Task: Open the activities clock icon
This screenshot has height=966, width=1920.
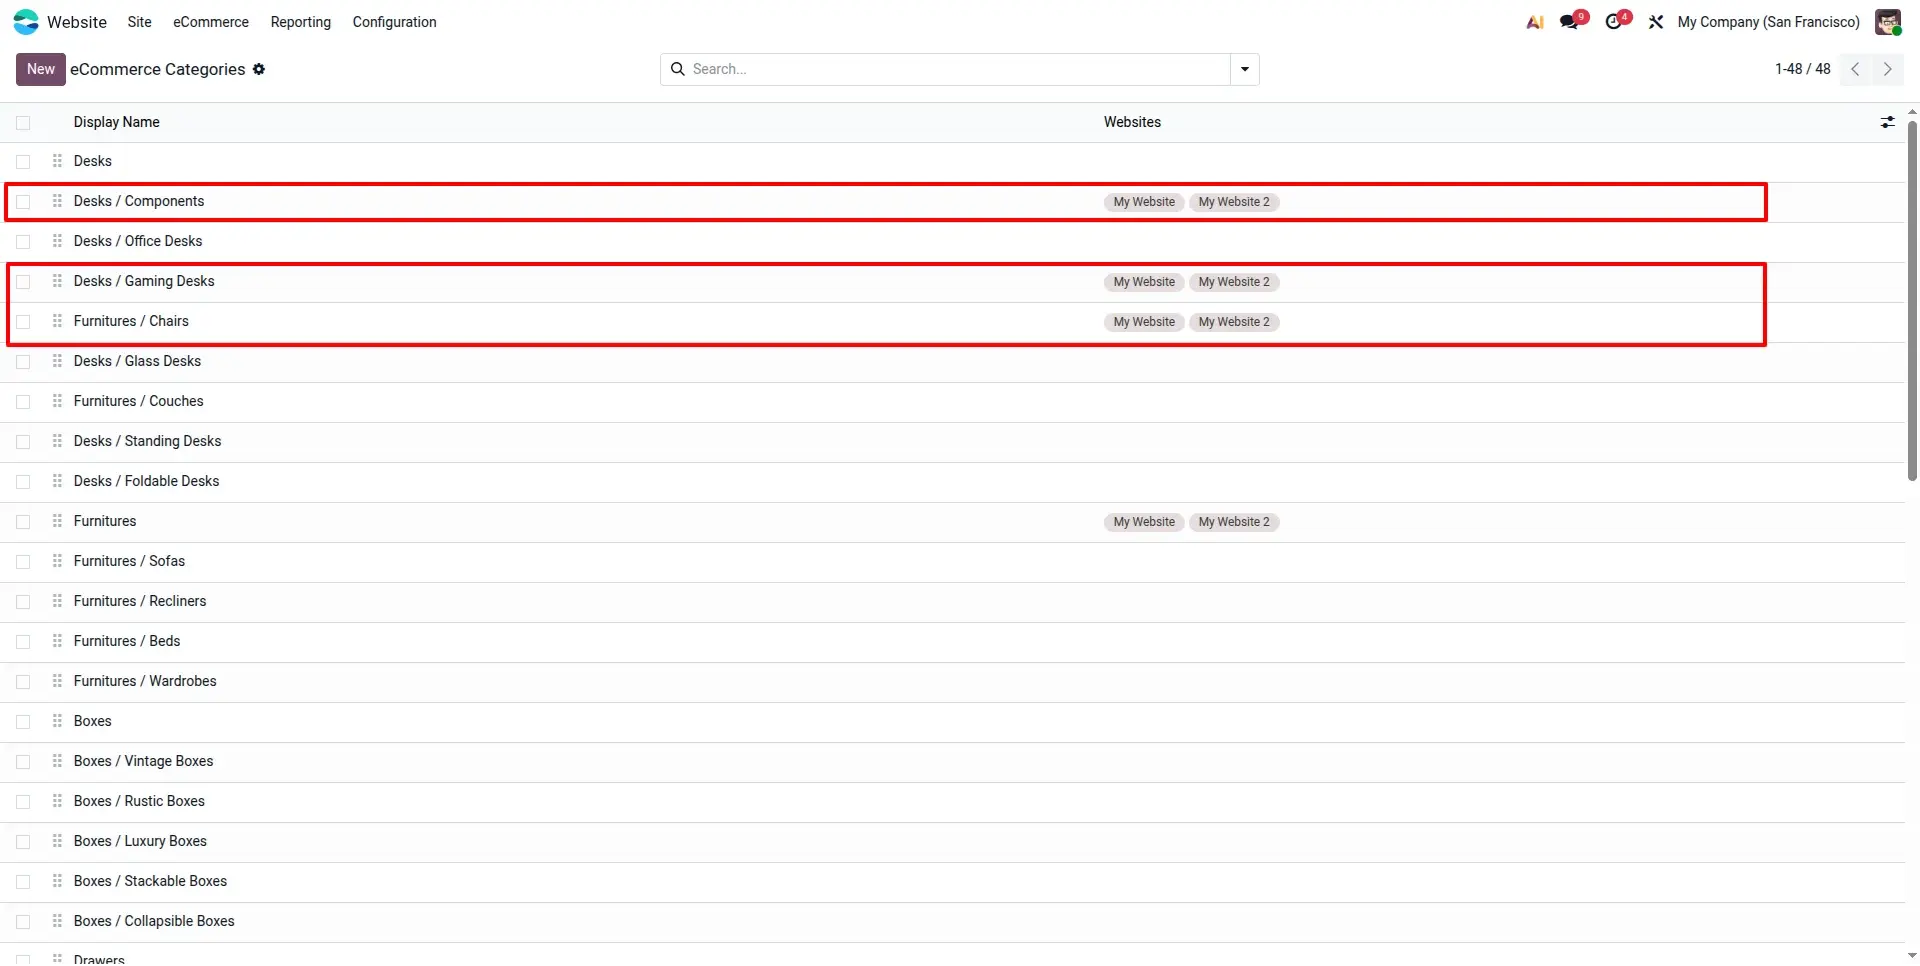Action: point(1614,22)
